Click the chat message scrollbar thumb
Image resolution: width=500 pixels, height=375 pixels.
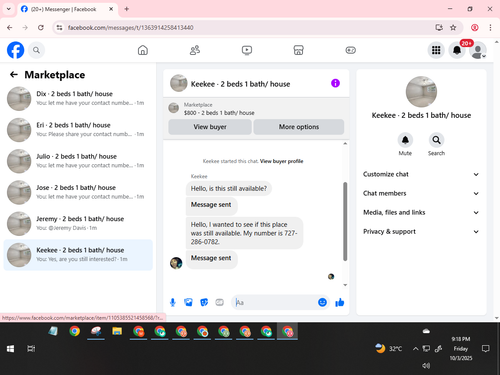[345, 221]
